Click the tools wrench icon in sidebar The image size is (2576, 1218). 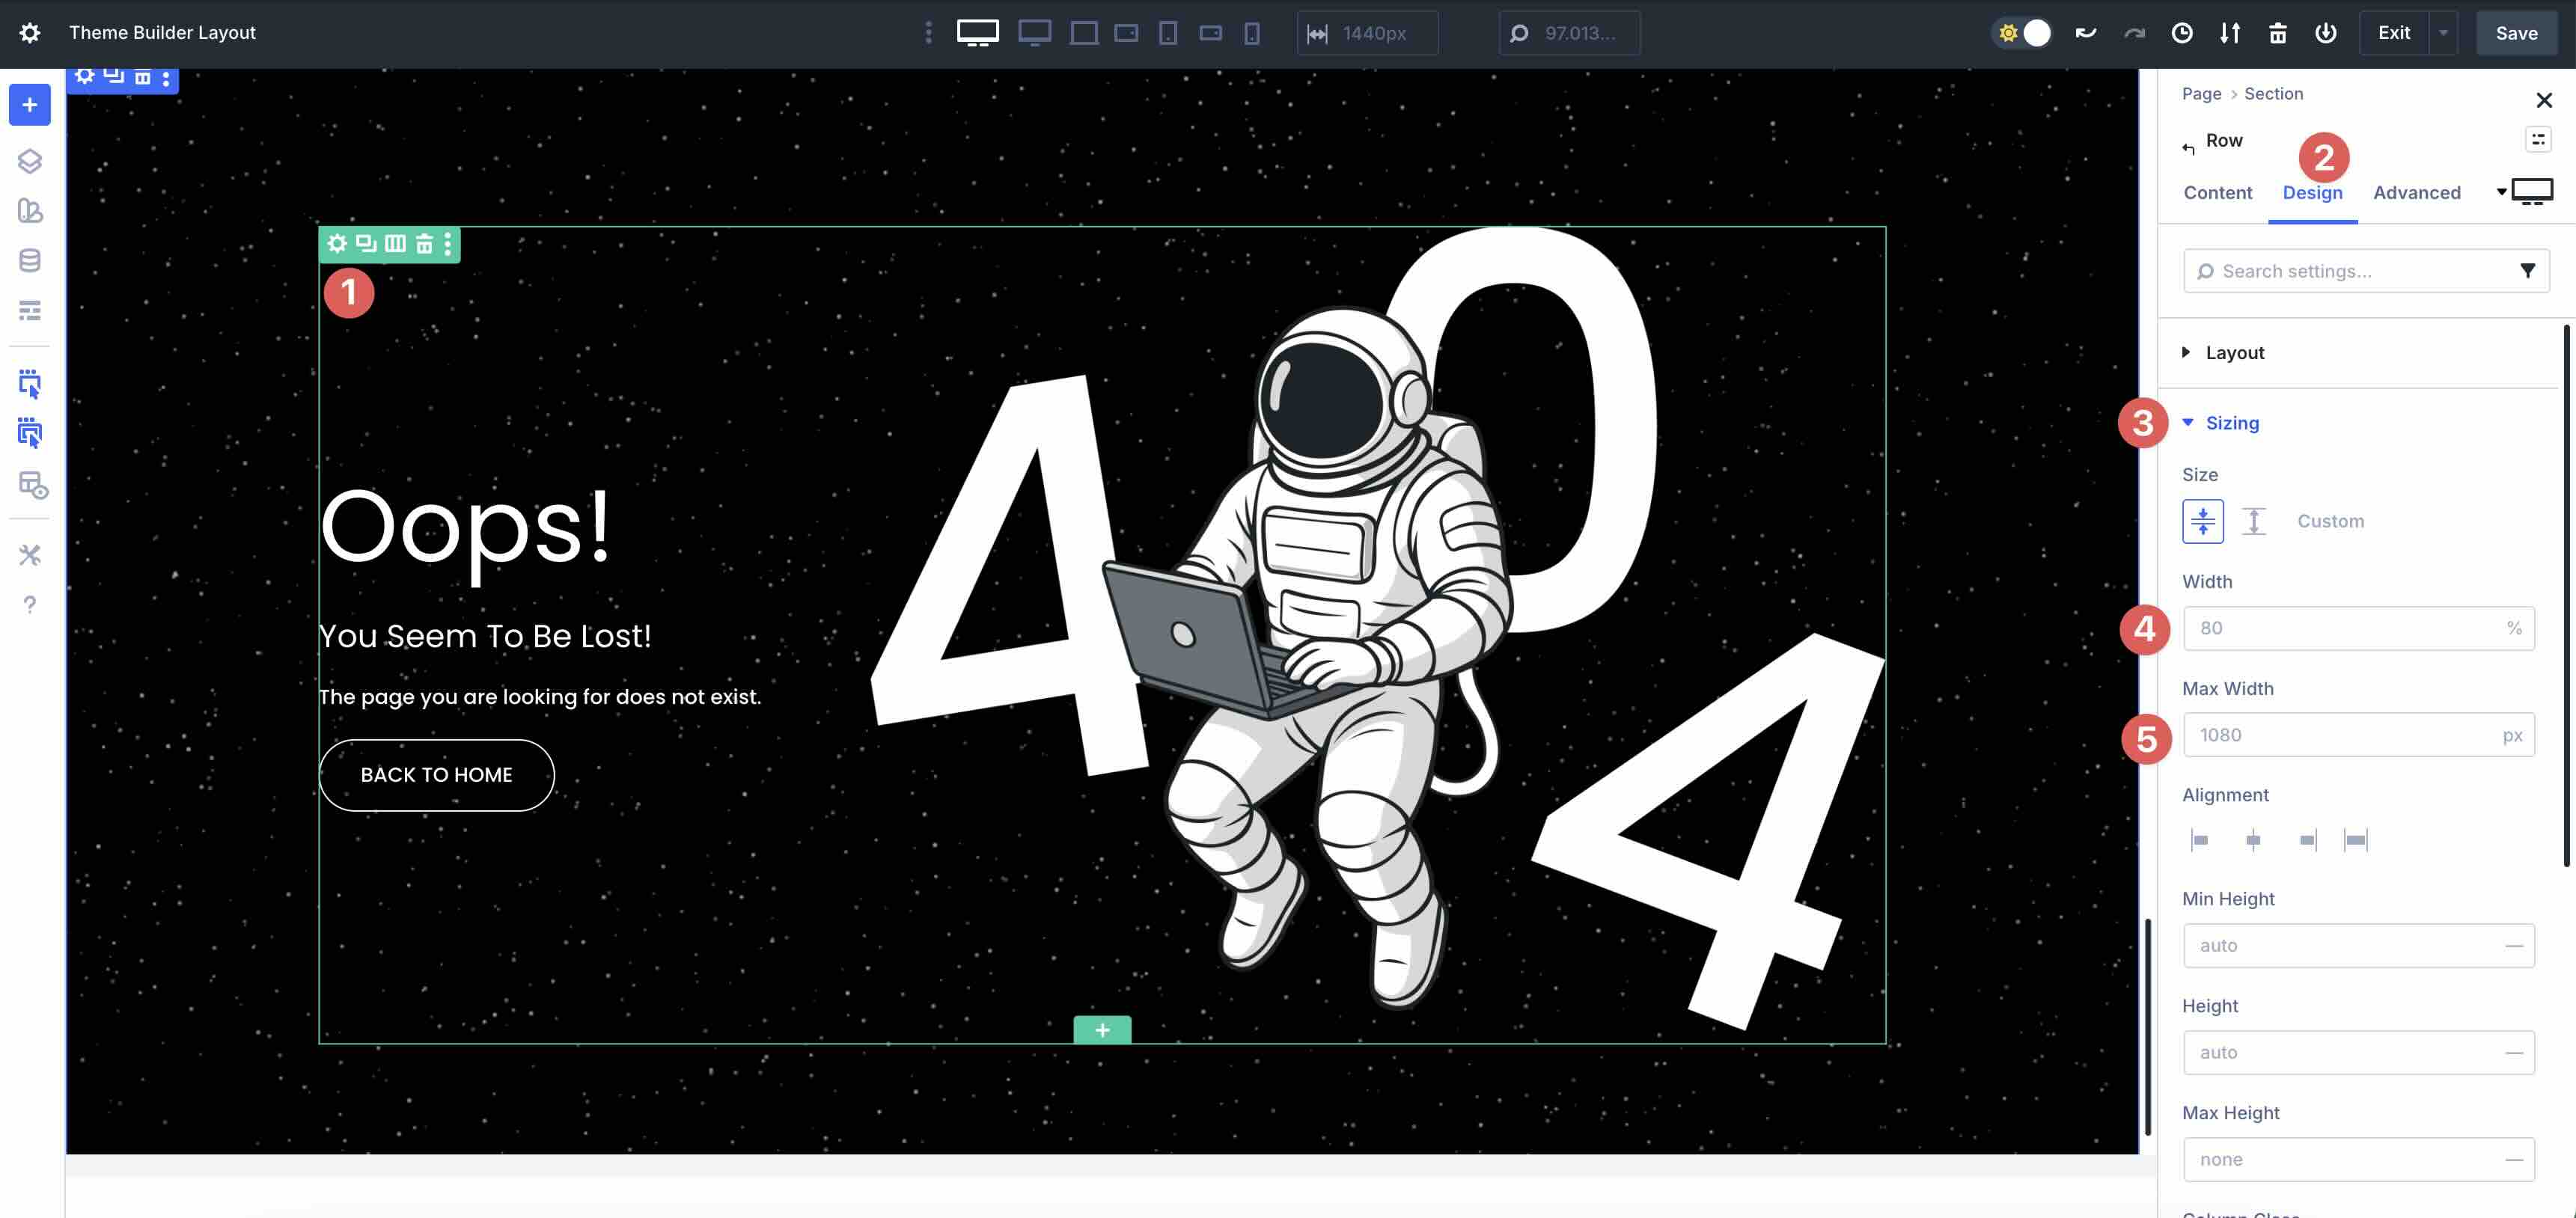pyautogui.click(x=29, y=554)
